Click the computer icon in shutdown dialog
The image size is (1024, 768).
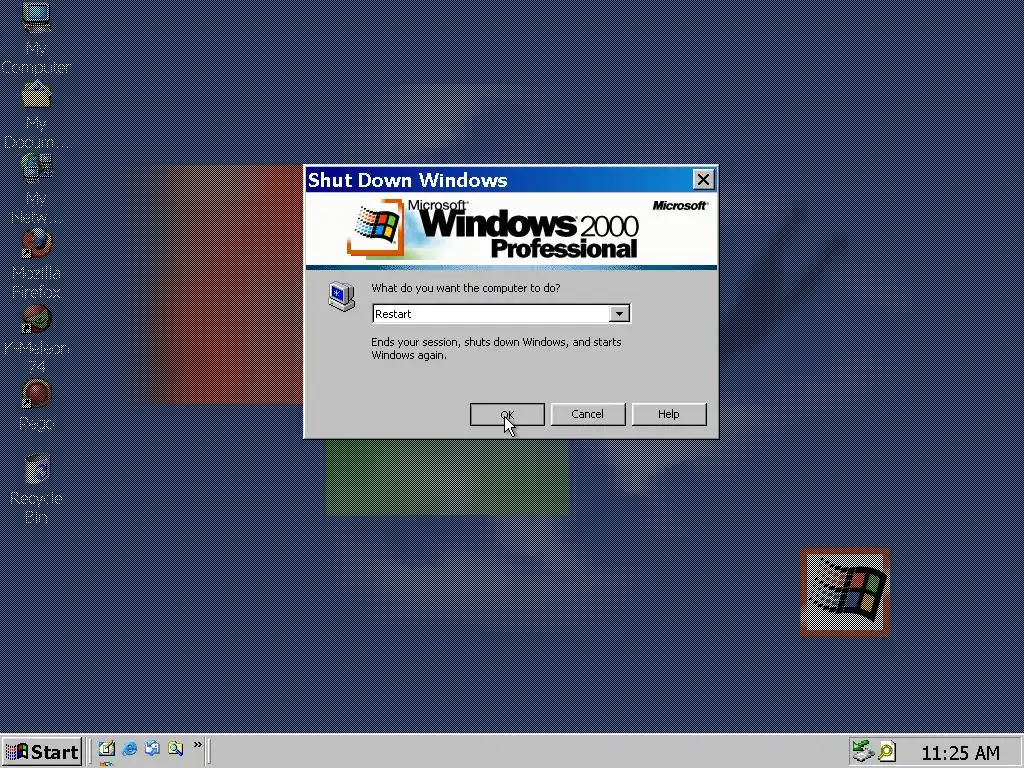click(x=342, y=297)
